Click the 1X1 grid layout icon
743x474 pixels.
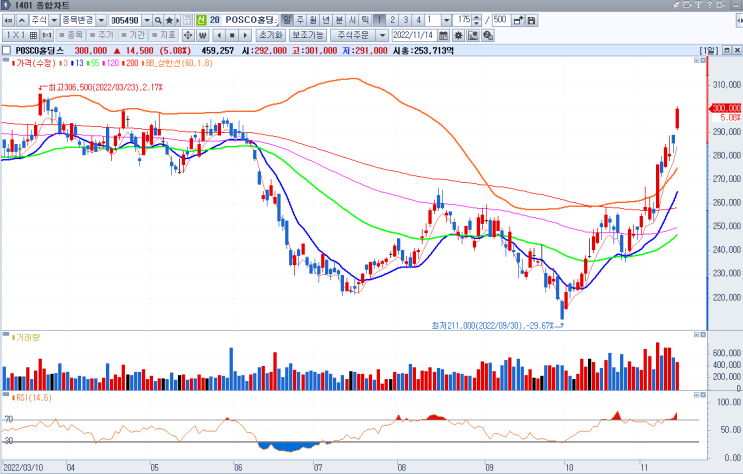coord(21,36)
